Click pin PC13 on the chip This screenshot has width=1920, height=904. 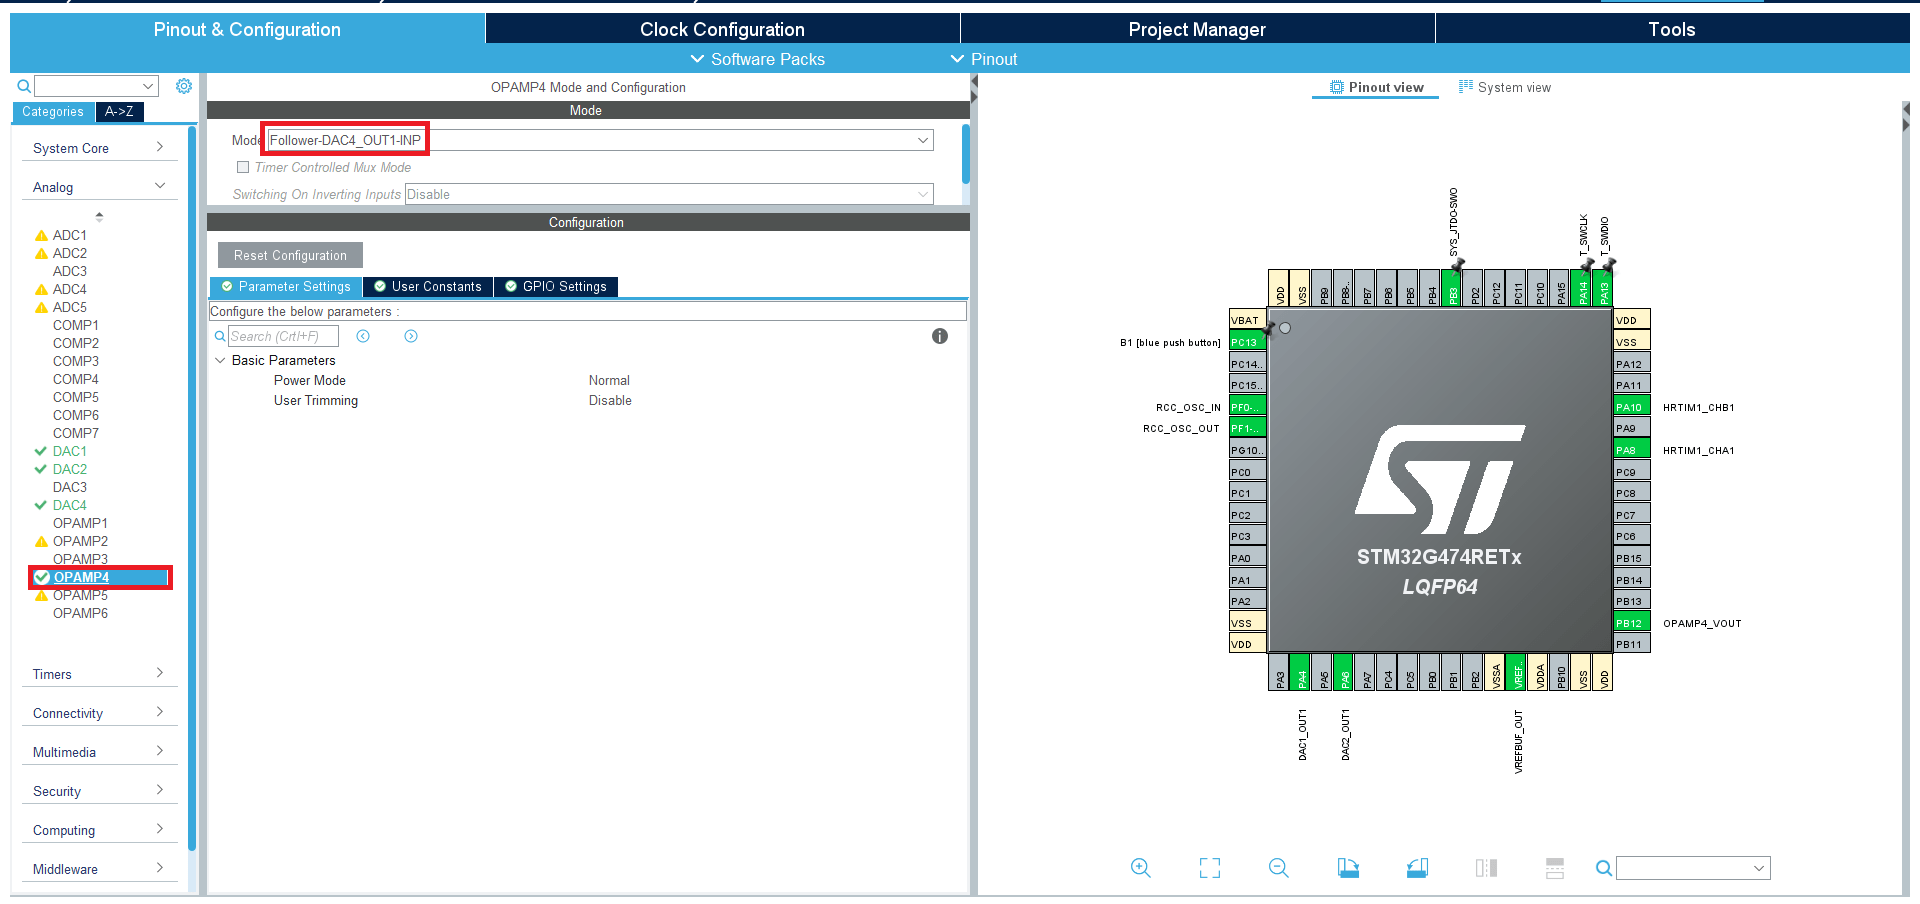click(x=1248, y=342)
